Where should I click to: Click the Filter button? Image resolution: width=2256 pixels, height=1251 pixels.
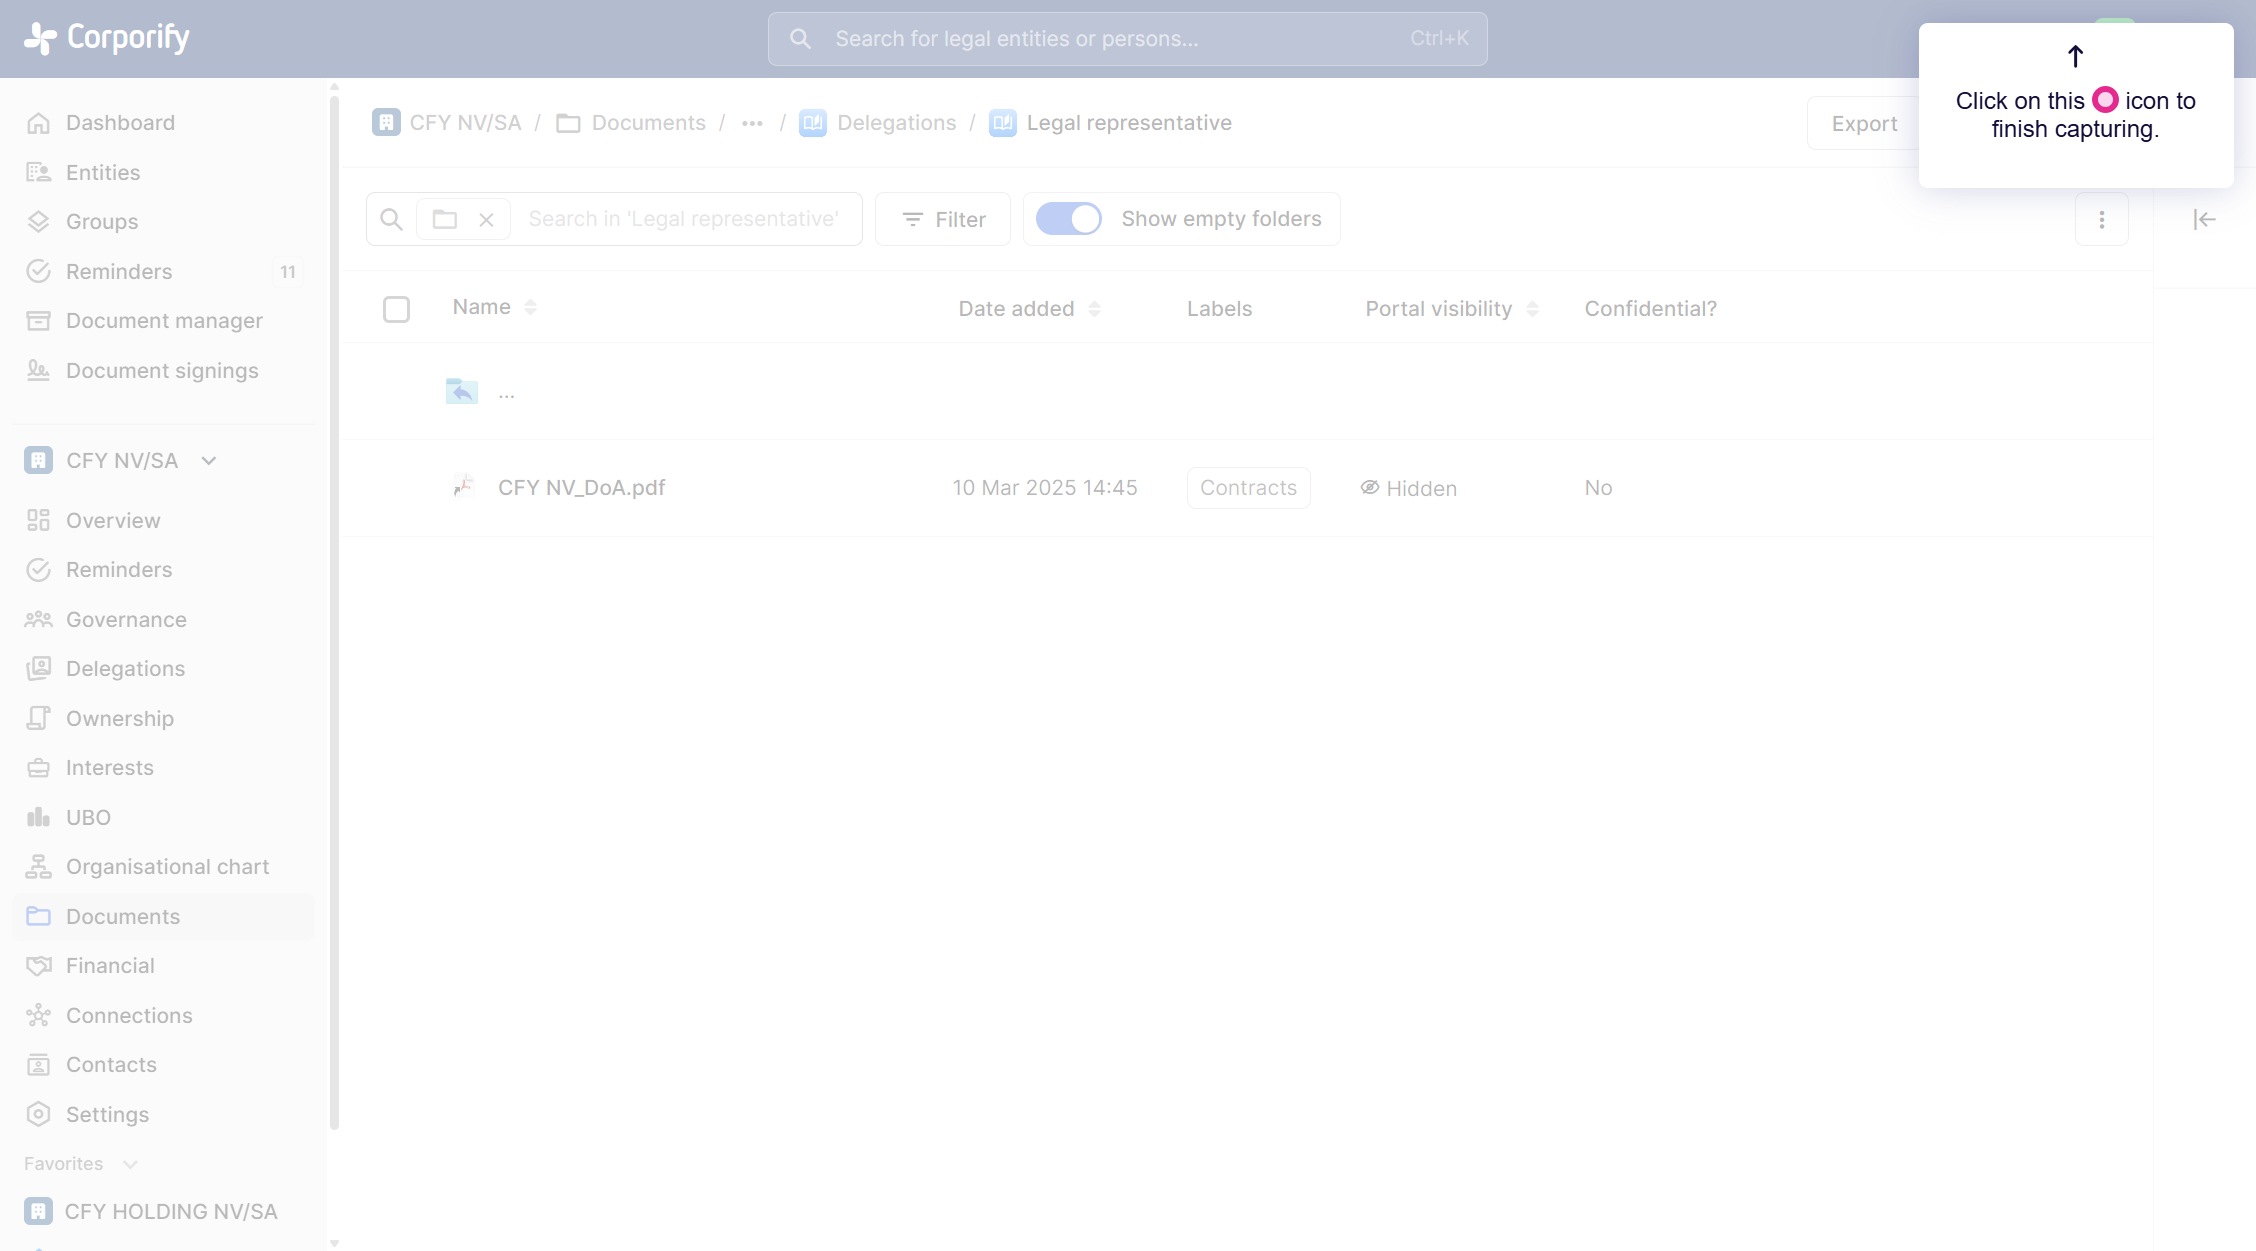(x=943, y=219)
